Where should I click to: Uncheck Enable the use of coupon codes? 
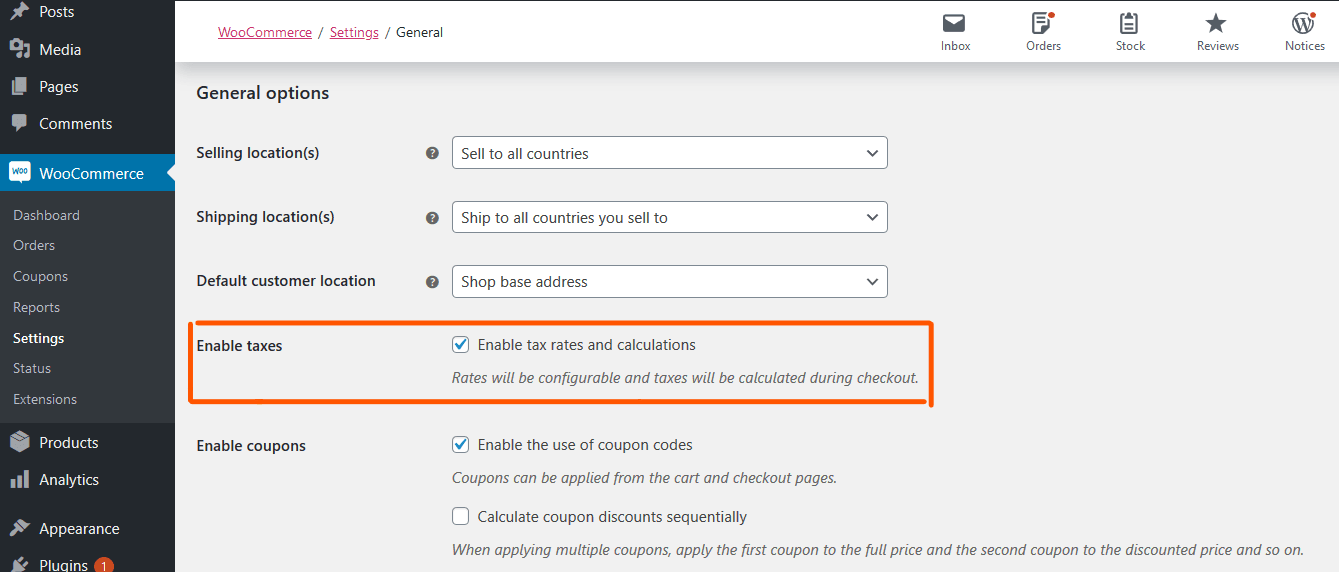[461, 445]
